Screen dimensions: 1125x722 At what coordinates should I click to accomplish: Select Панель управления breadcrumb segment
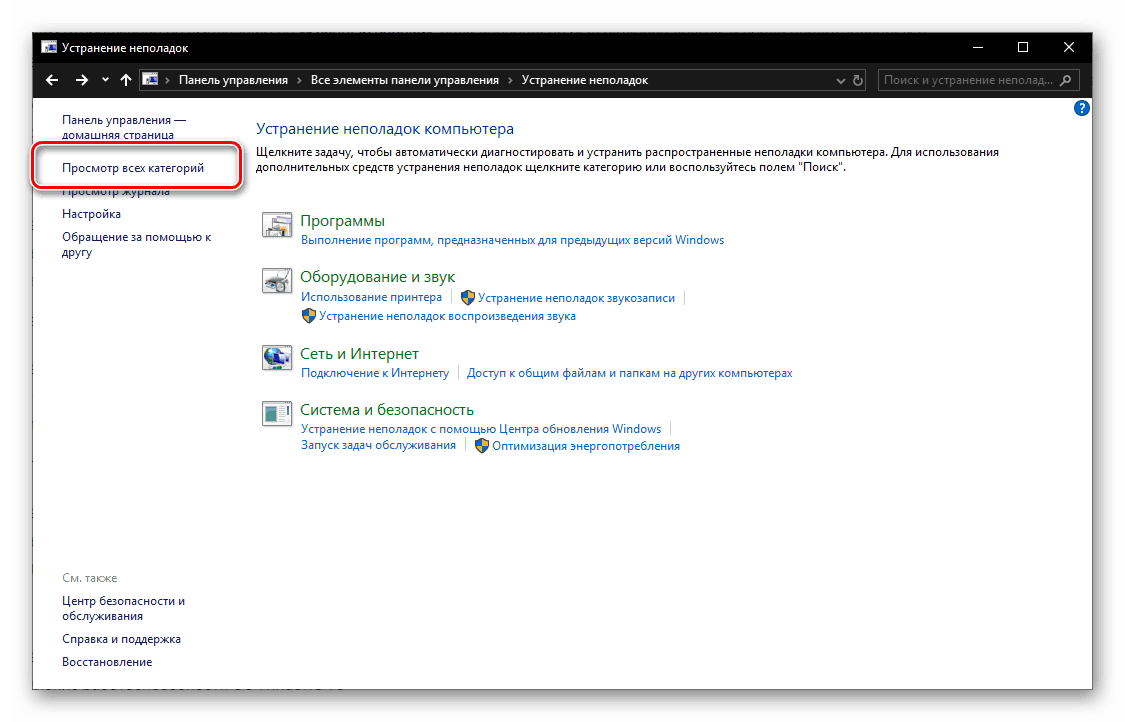pos(233,80)
